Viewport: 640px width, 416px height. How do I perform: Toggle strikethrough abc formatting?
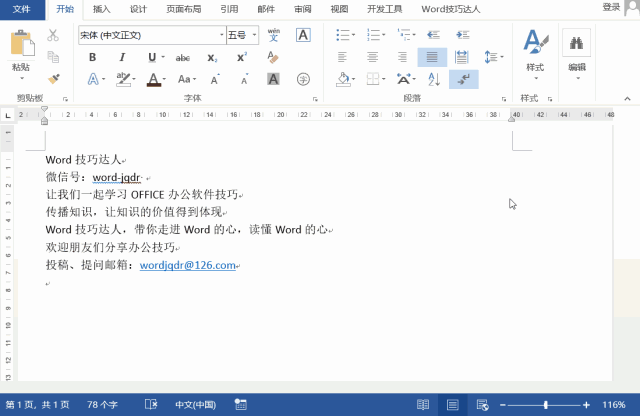tap(182, 58)
